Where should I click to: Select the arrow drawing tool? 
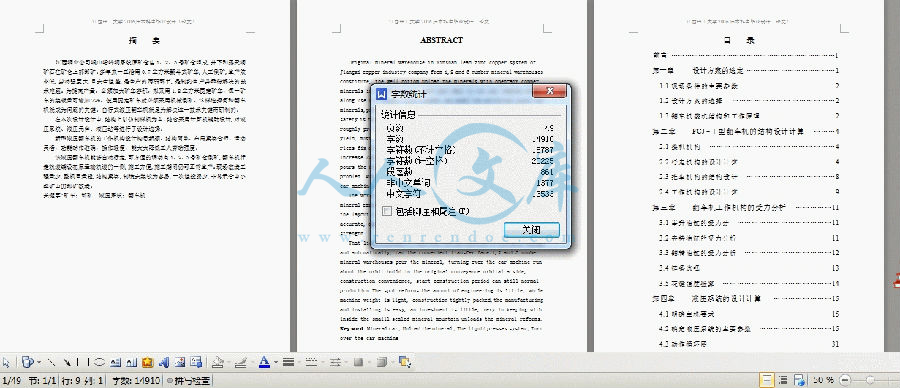tap(67, 362)
